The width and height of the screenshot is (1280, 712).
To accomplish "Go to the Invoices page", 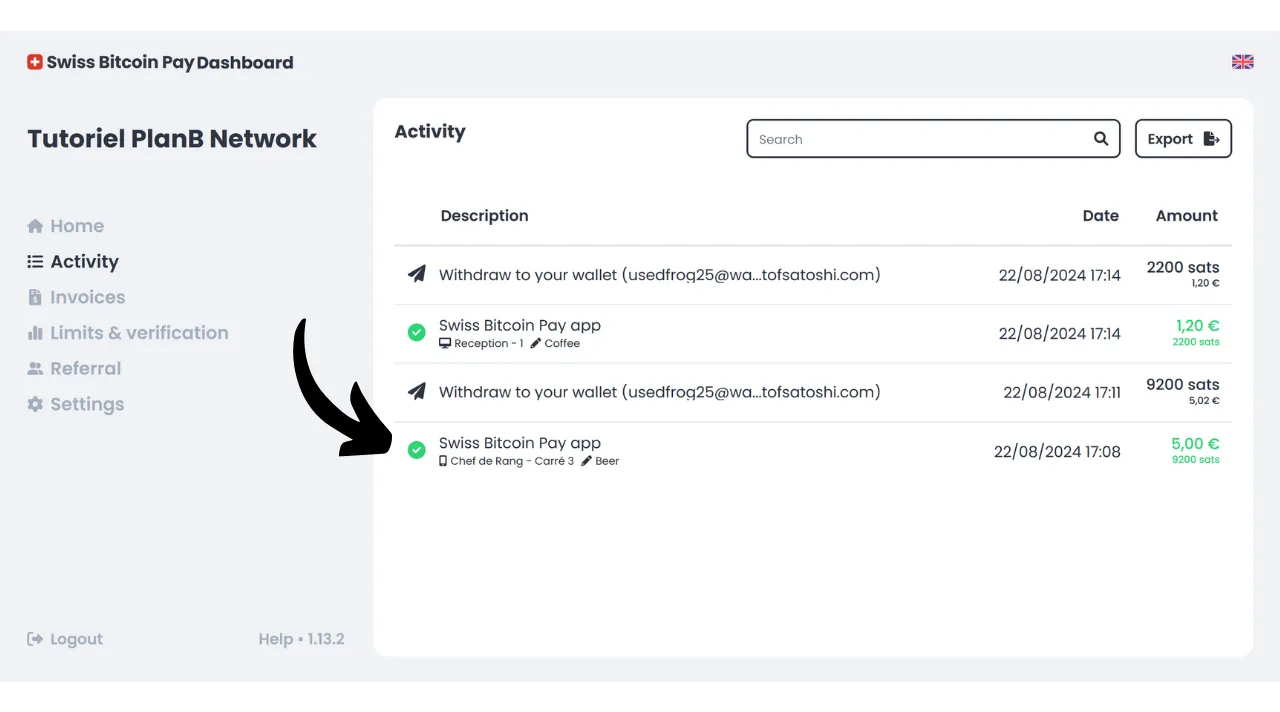I will 87,297.
